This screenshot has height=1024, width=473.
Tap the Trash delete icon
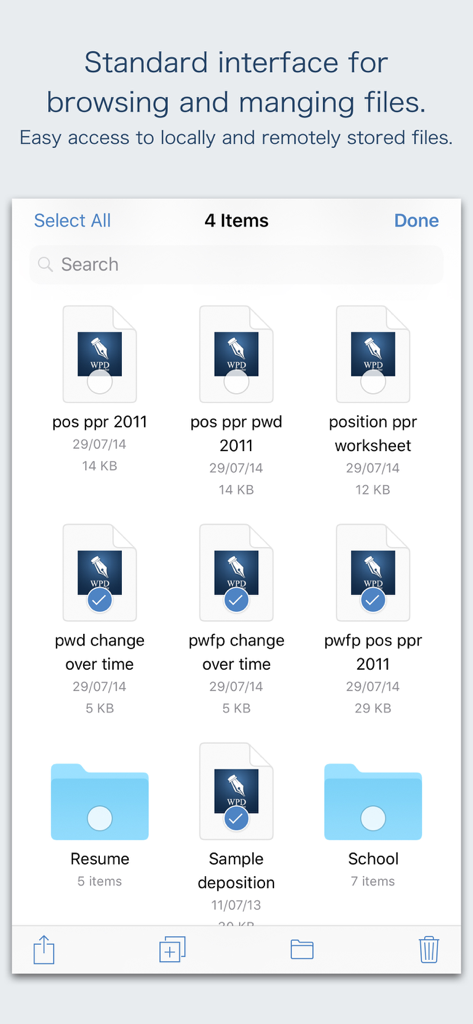(x=429, y=950)
